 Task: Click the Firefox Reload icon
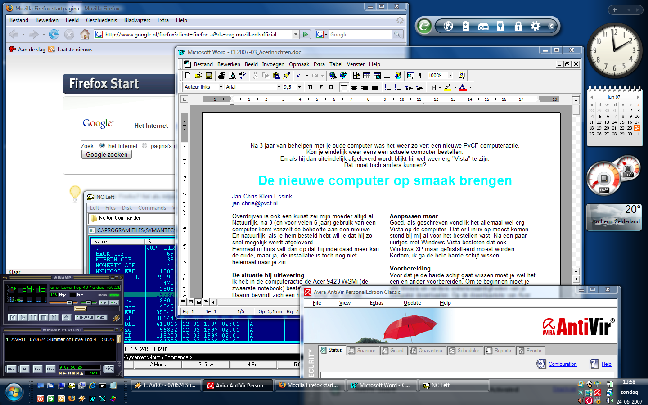[x=54, y=34]
